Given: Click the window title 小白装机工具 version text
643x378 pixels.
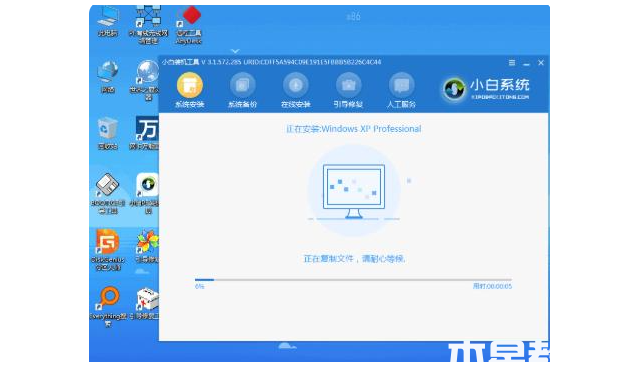Looking at the screenshot, I should coord(271,62).
